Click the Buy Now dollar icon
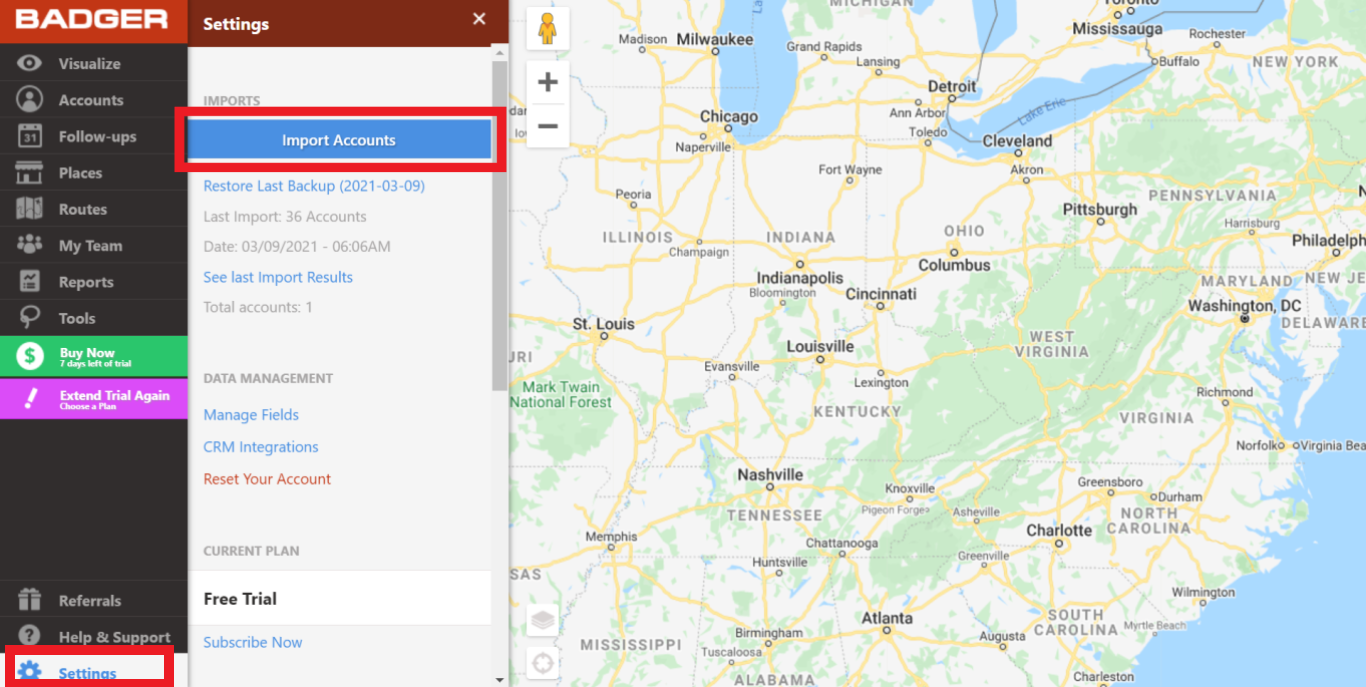This screenshot has width=1366, height=687. pyautogui.click(x=30, y=356)
